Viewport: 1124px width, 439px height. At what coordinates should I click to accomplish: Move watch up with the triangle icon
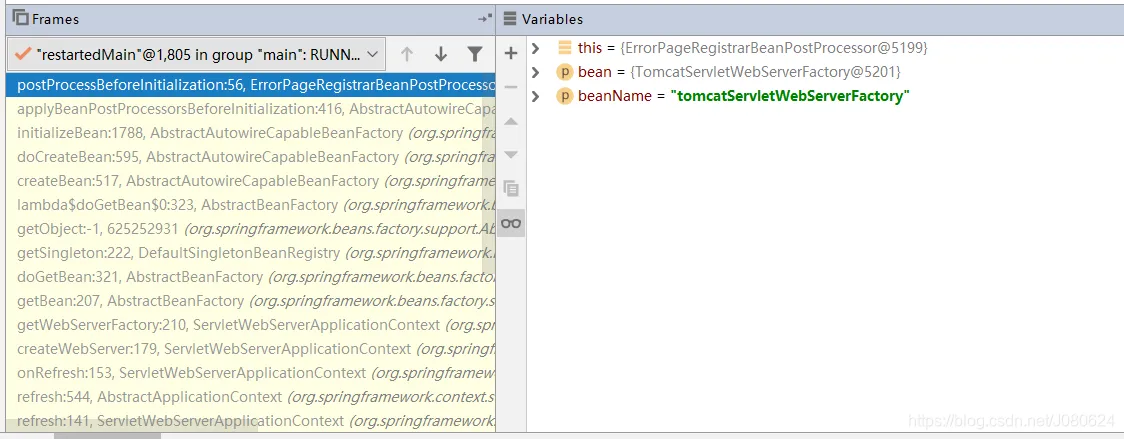511,121
